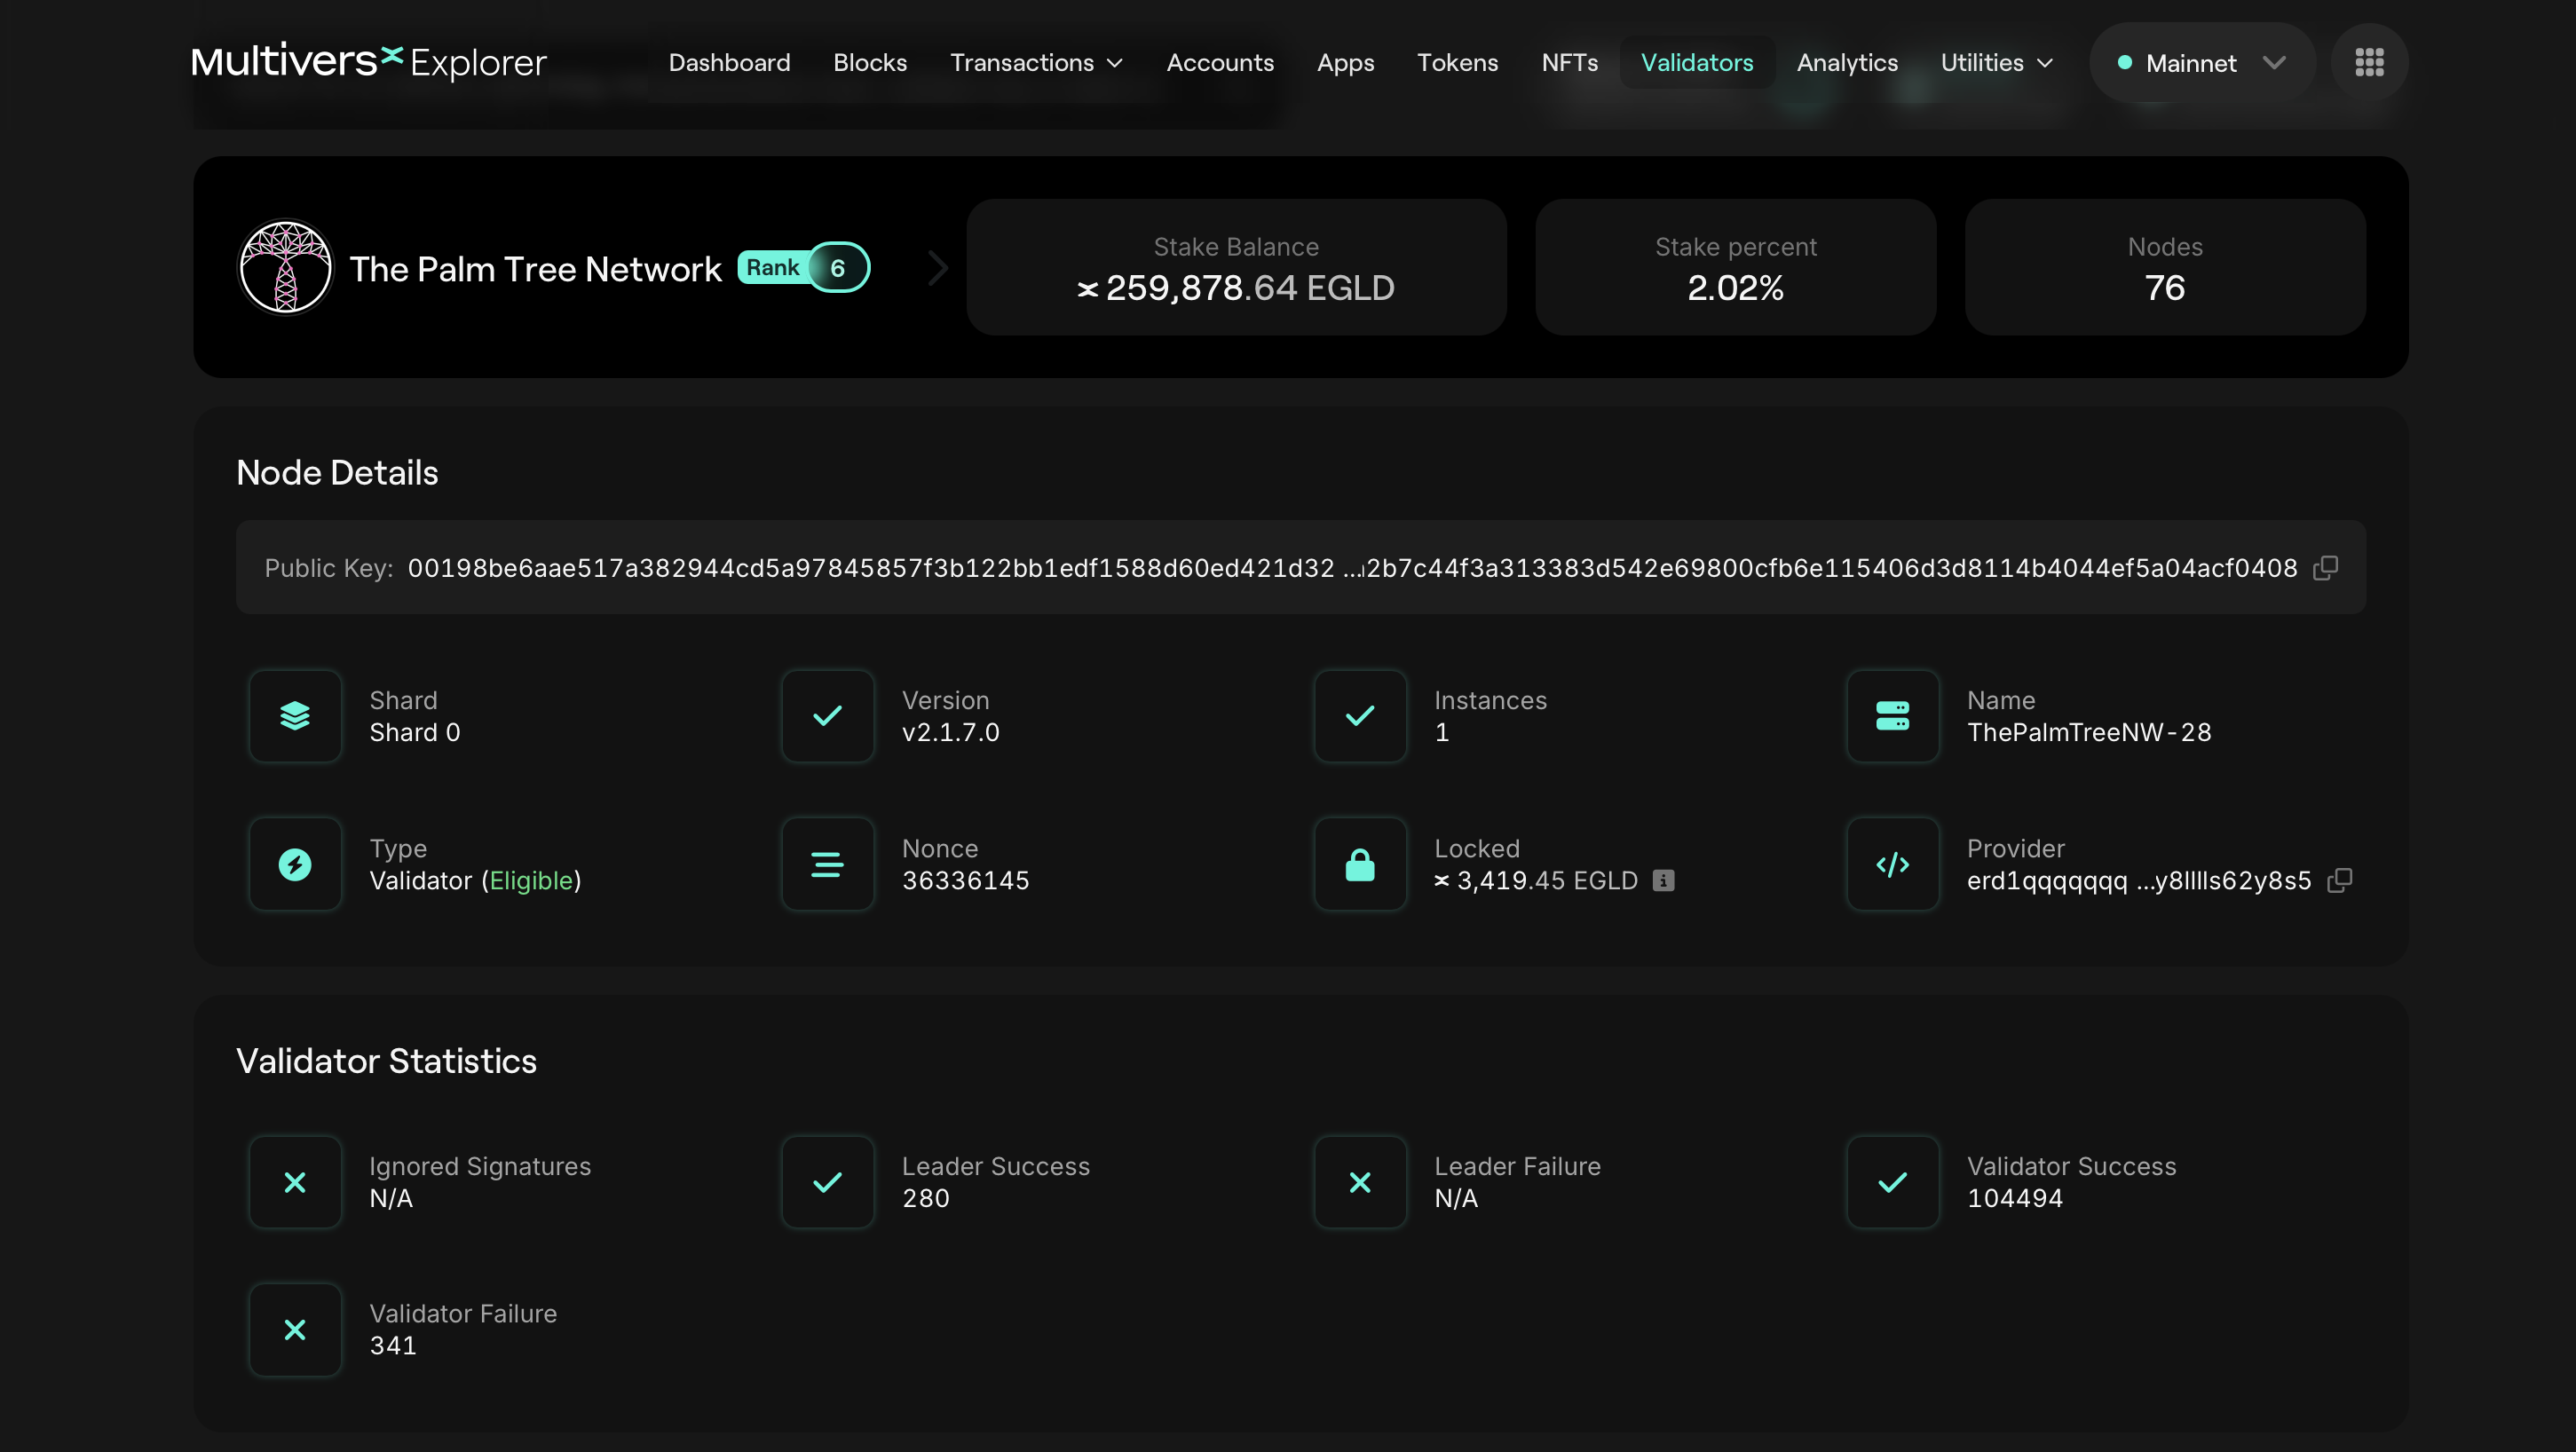Click the Palm Tree Network logo
This screenshot has width=2576, height=1452.
click(285, 267)
